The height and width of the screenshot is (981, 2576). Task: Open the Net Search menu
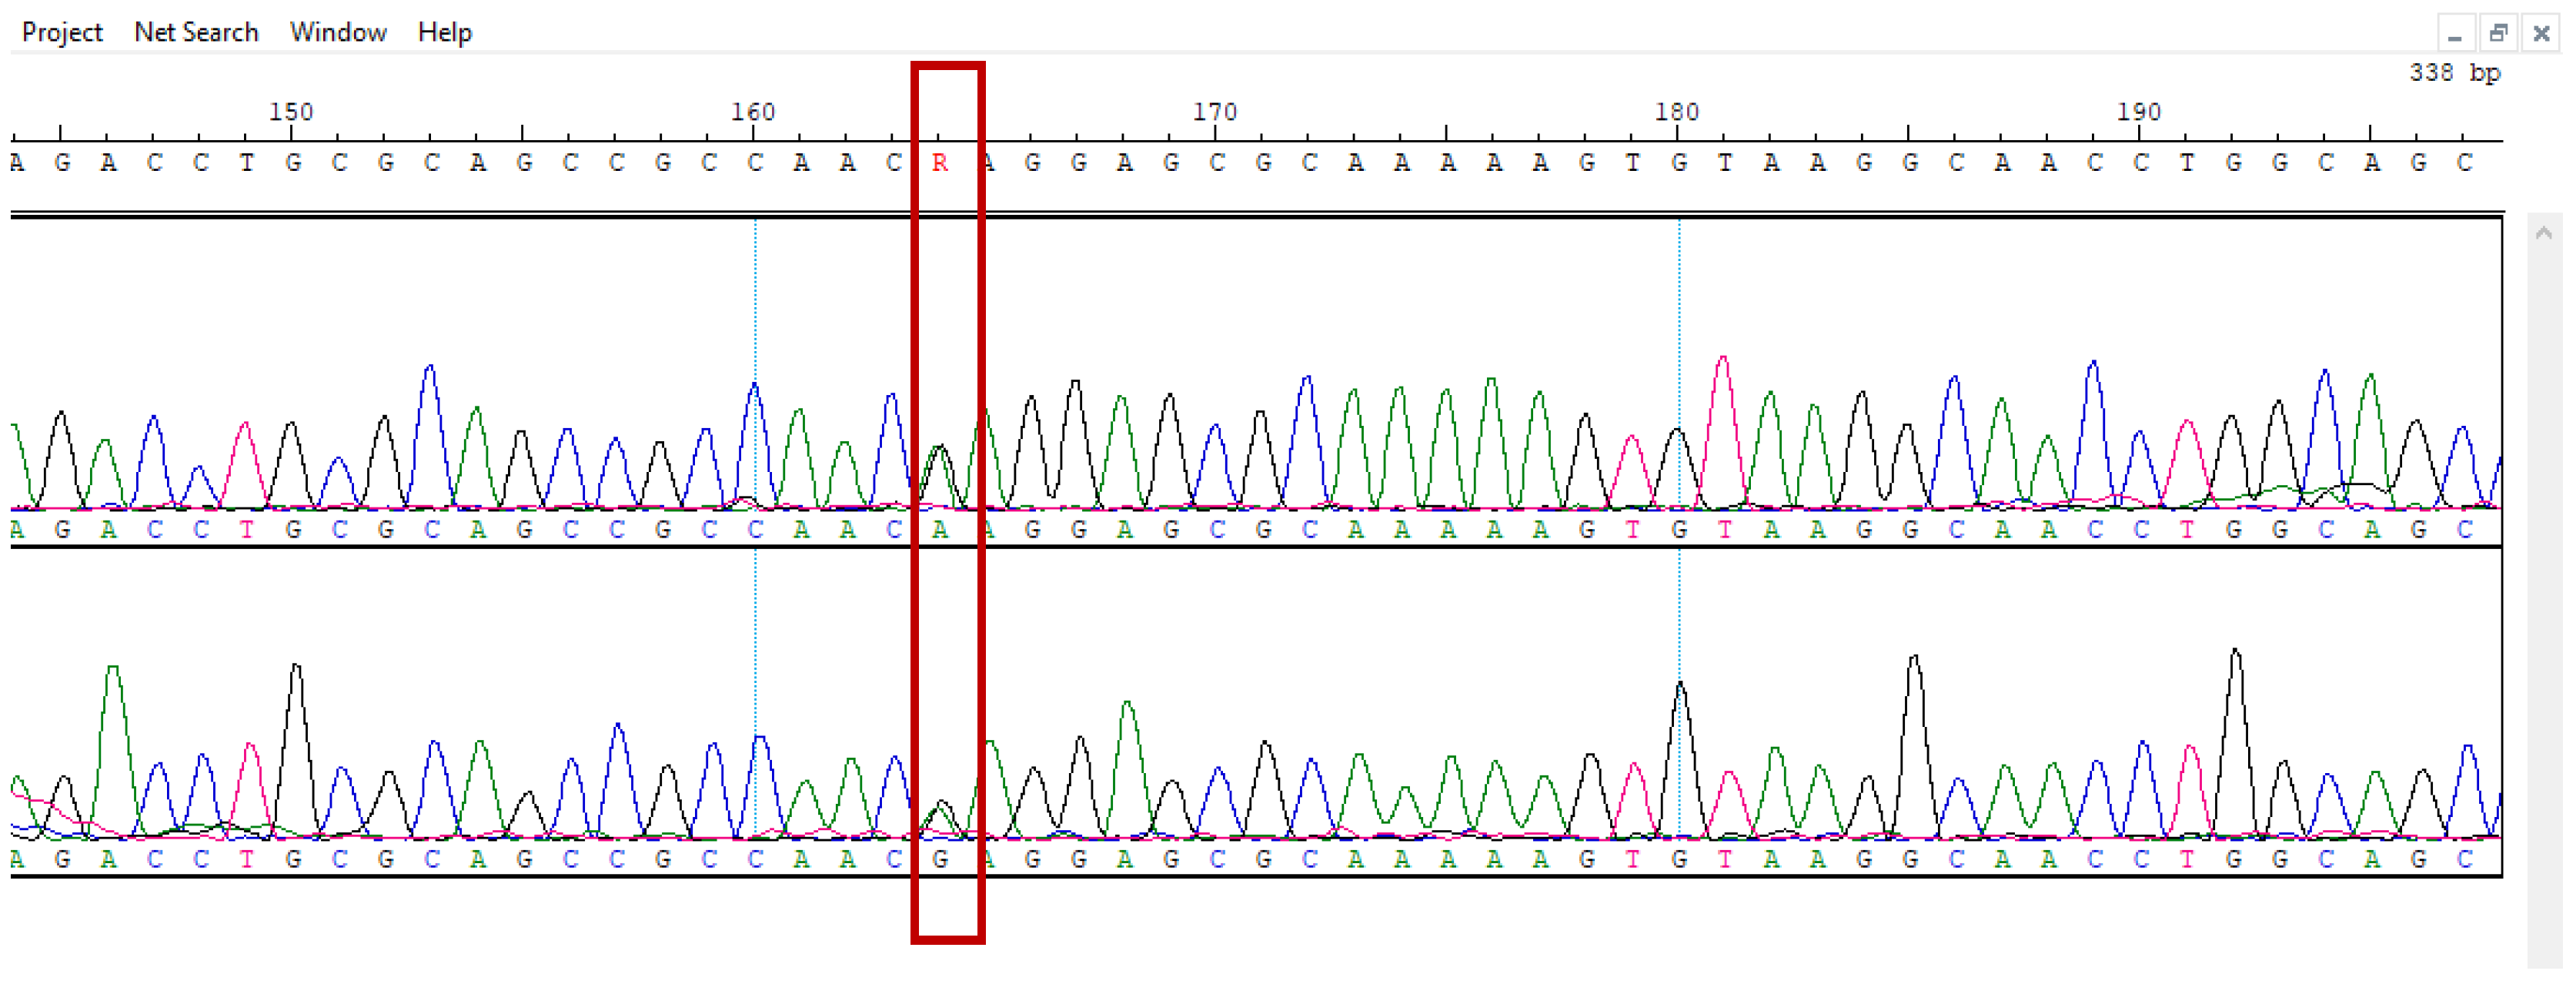pos(196,32)
